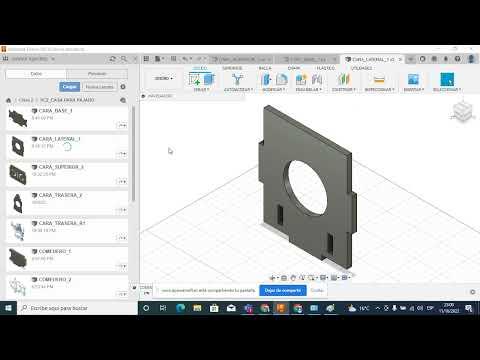Screen dimensions: 480x360
Task: Expand the Inspeccionar dropdown menu
Action: pos(379,89)
